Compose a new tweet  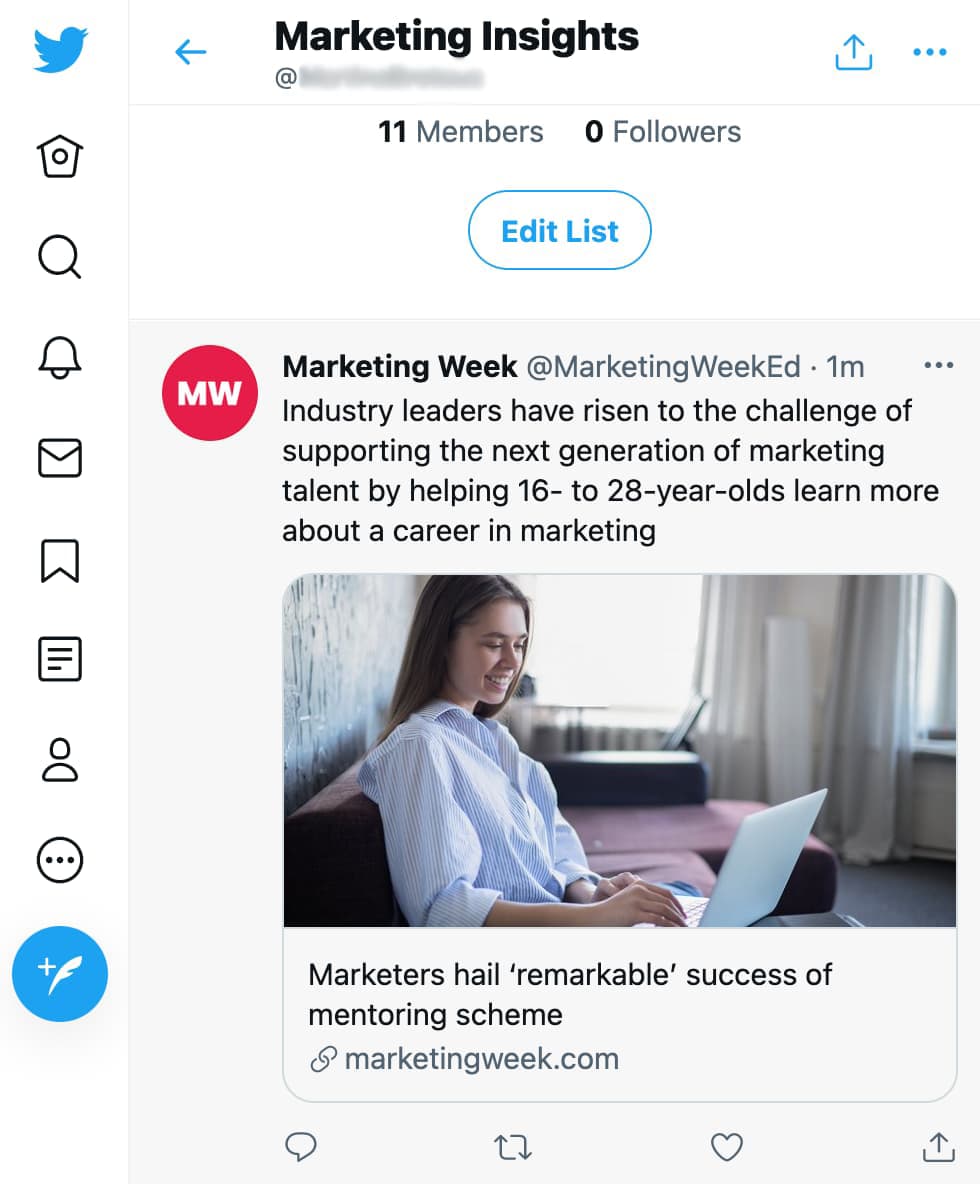coord(60,973)
